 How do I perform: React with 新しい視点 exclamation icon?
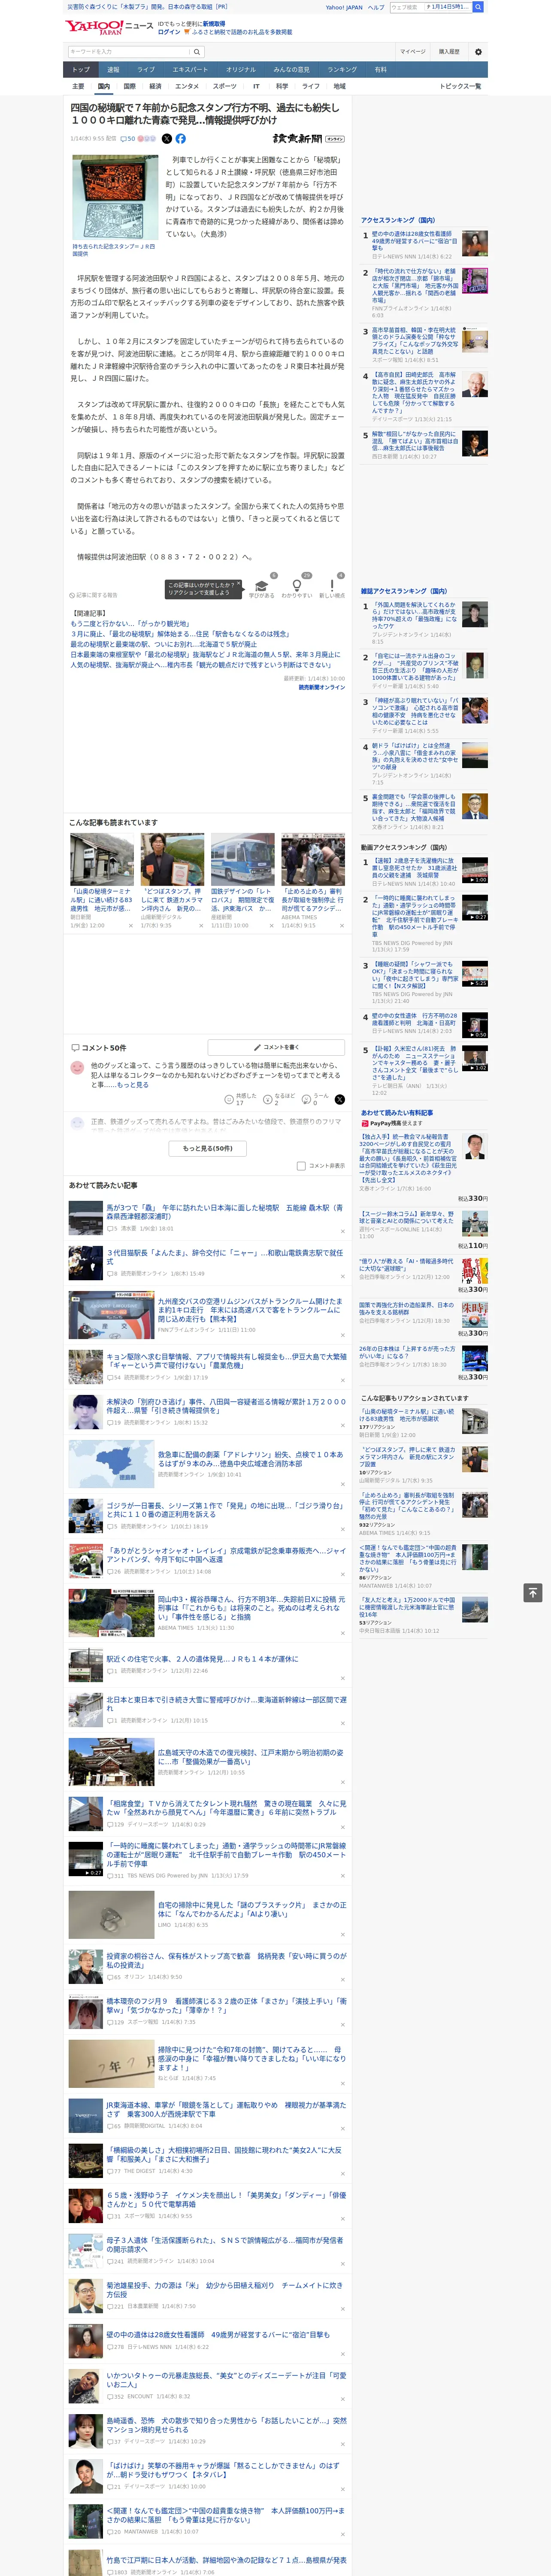coord(332,587)
